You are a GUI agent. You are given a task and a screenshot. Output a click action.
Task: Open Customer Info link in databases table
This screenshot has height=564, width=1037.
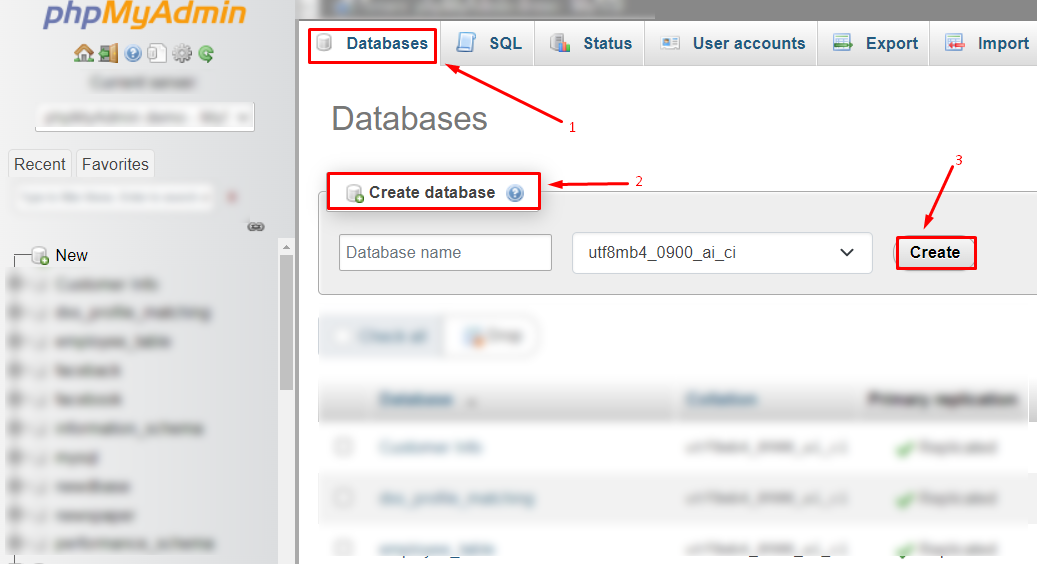click(x=431, y=448)
